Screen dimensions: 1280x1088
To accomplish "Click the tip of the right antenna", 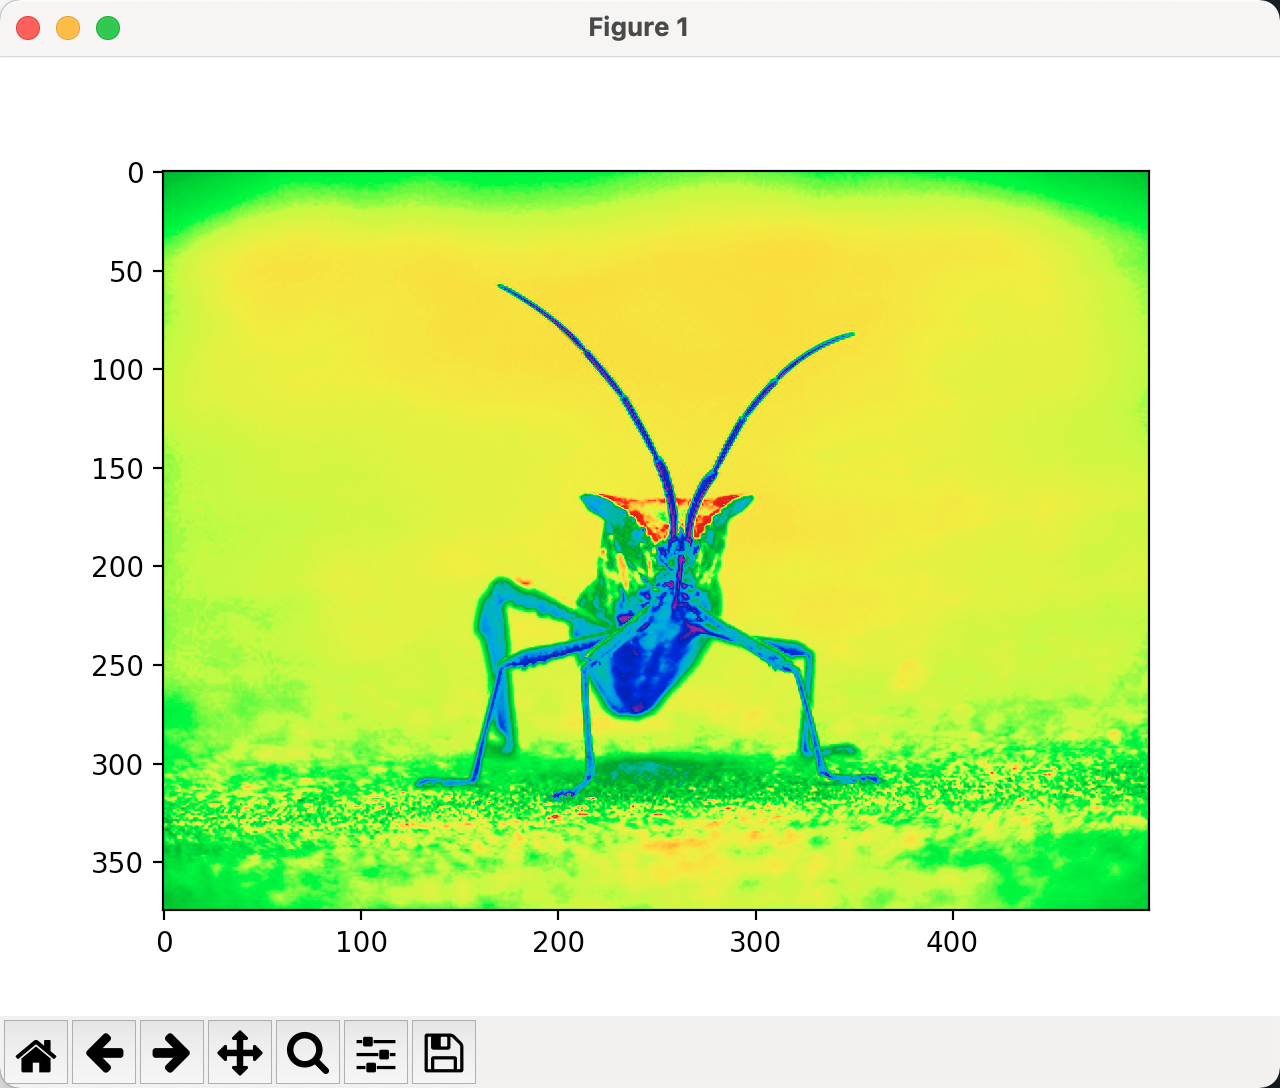I will pos(851,334).
